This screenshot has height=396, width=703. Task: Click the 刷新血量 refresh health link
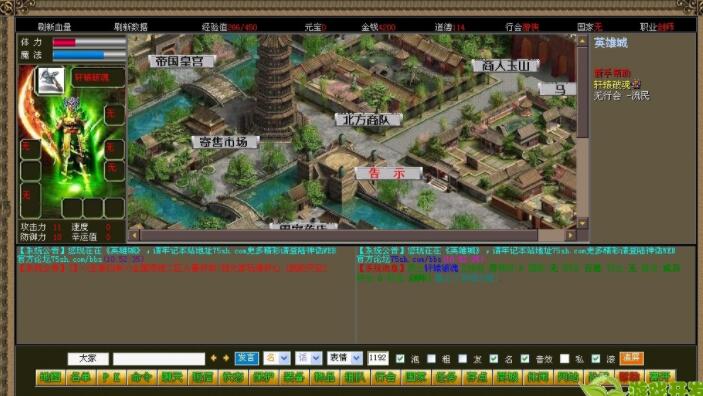tap(54, 27)
